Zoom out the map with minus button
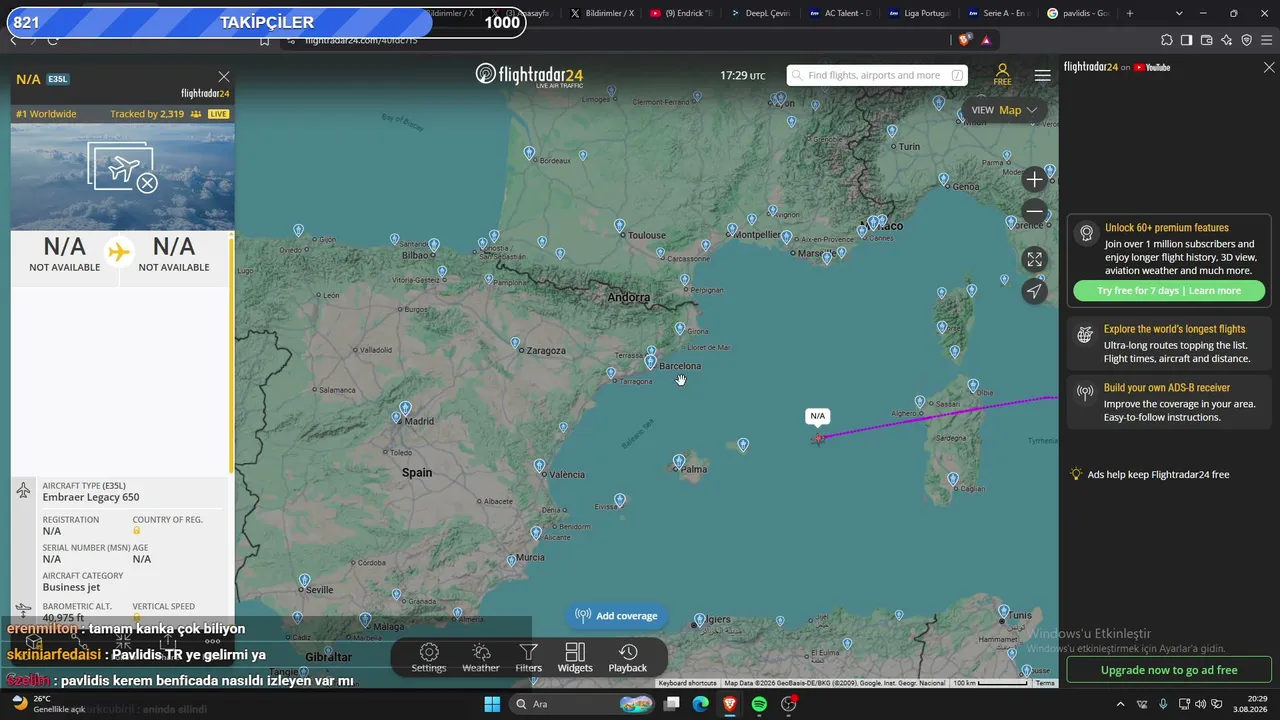The image size is (1280, 720). click(1035, 212)
